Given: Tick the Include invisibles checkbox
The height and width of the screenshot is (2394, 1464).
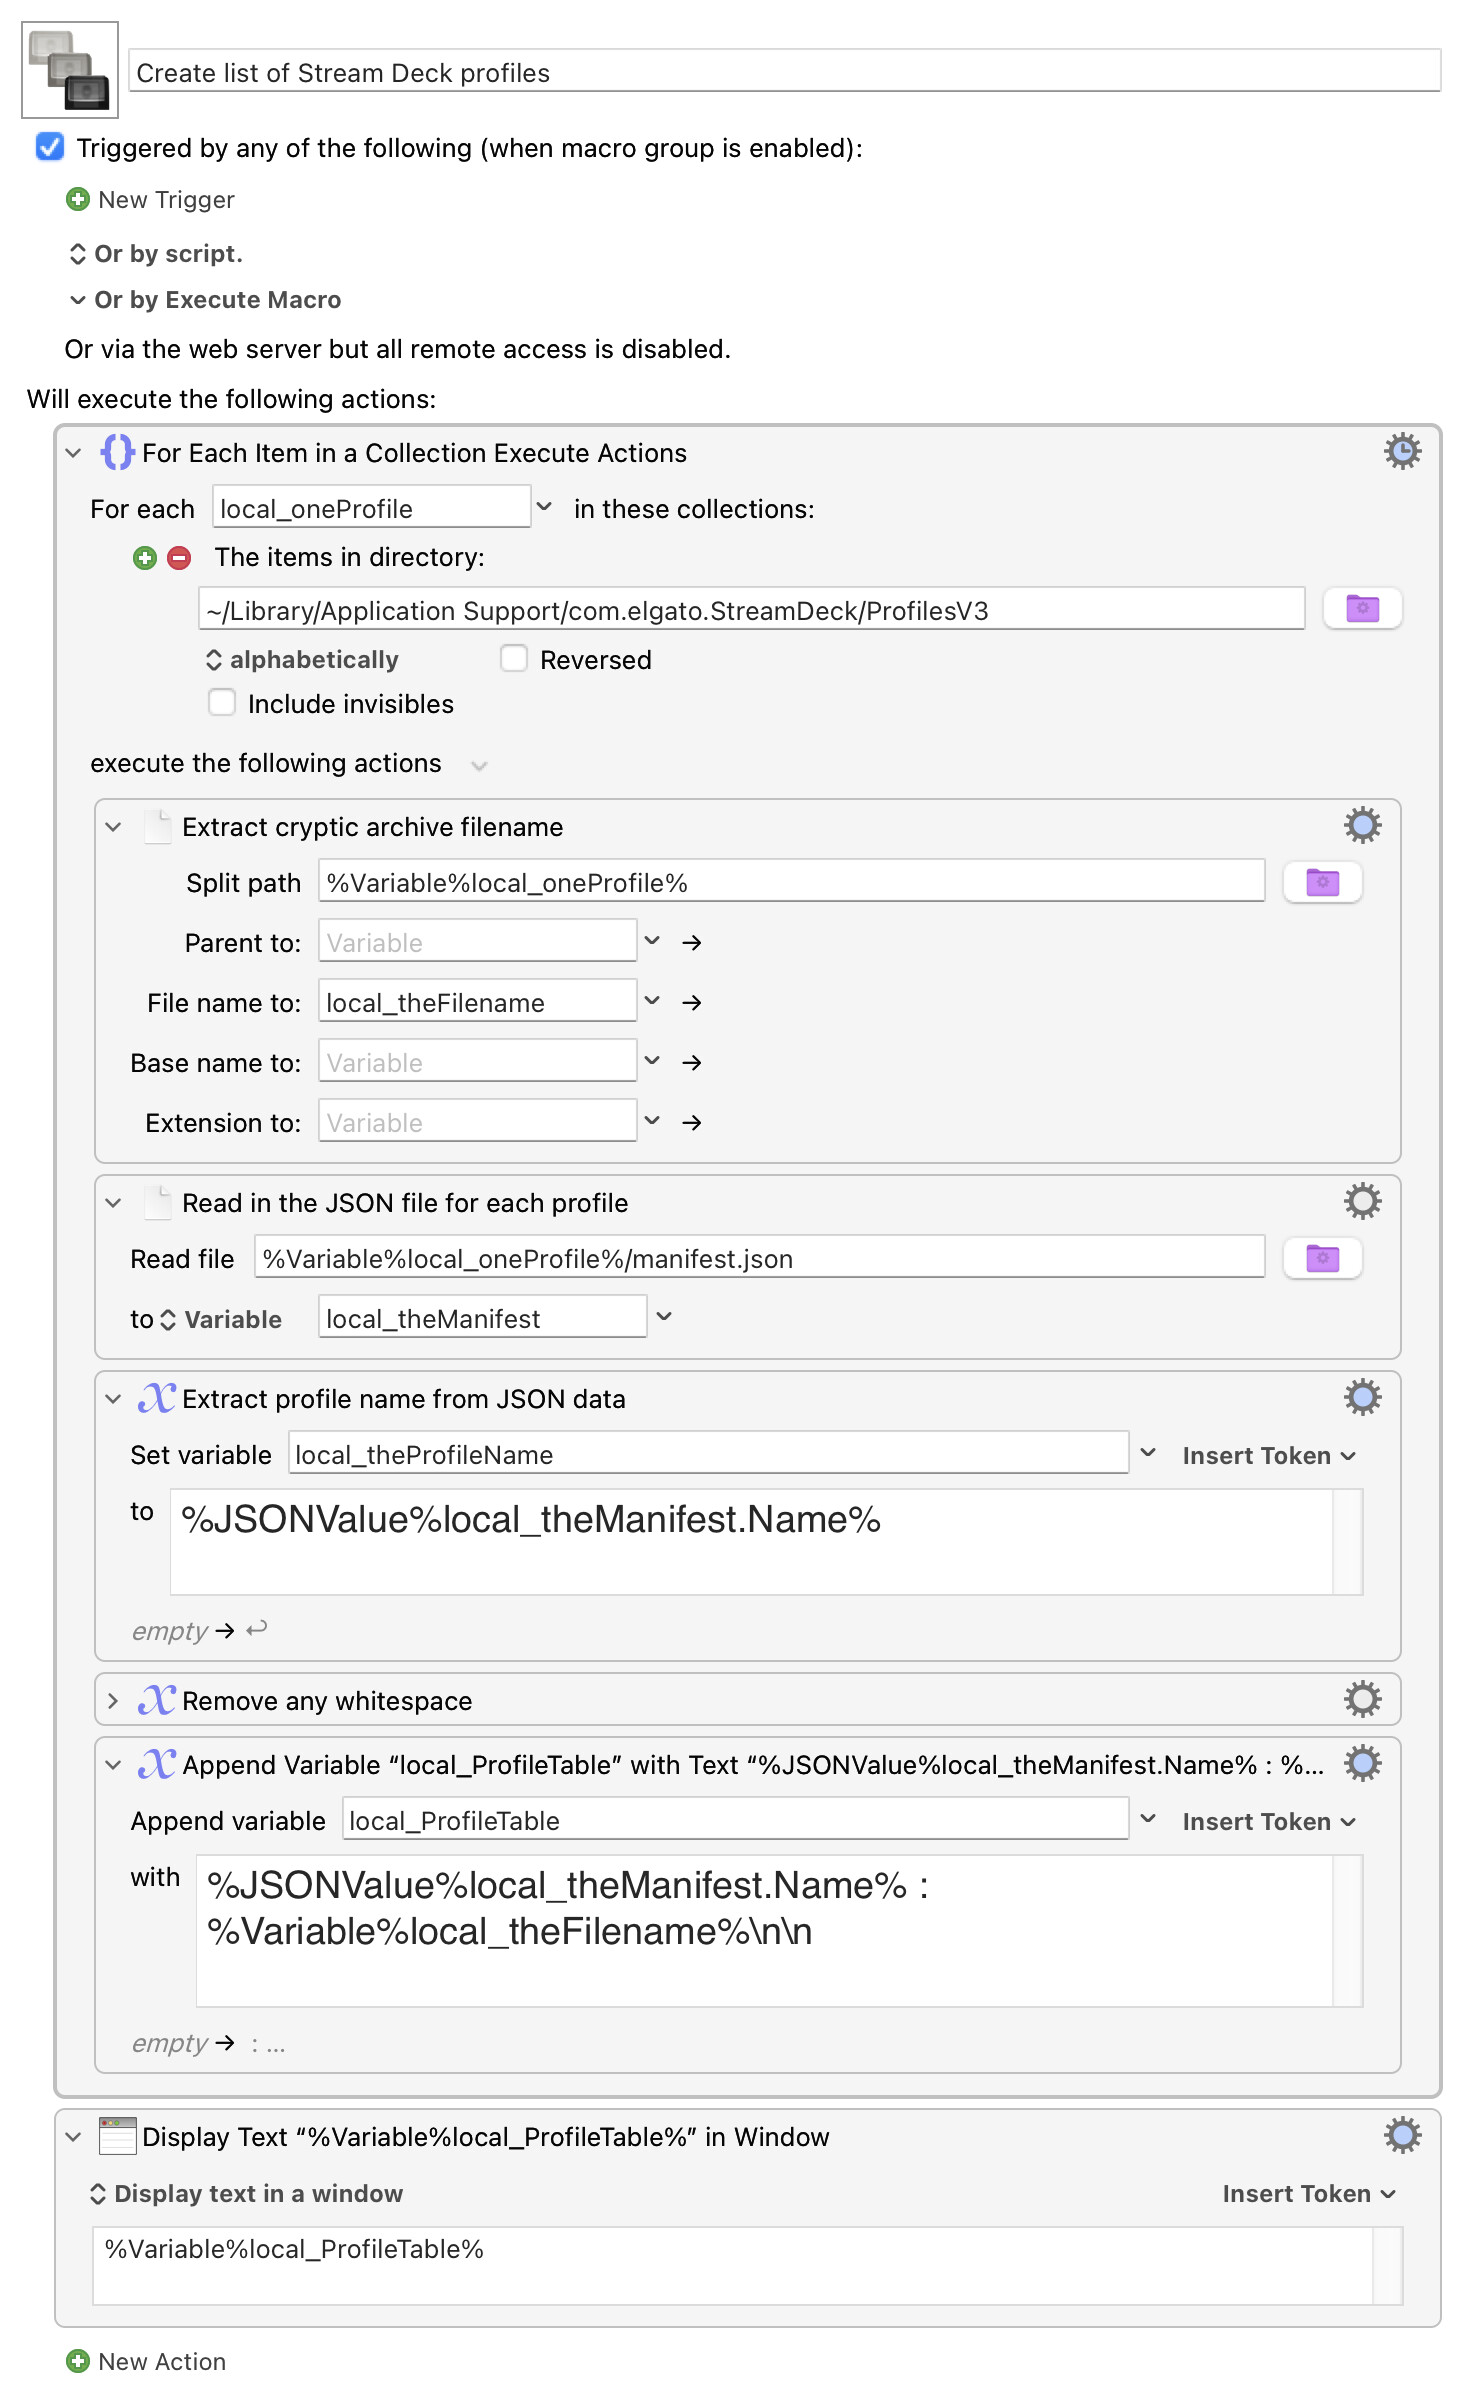Looking at the screenshot, I should (222, 703).
